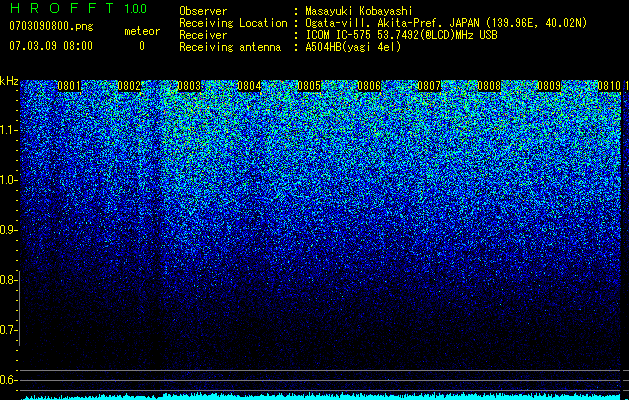Click the 1.0 kHz axis tick
The width and height of the screenshot is (629, 400).
[9, 180]
